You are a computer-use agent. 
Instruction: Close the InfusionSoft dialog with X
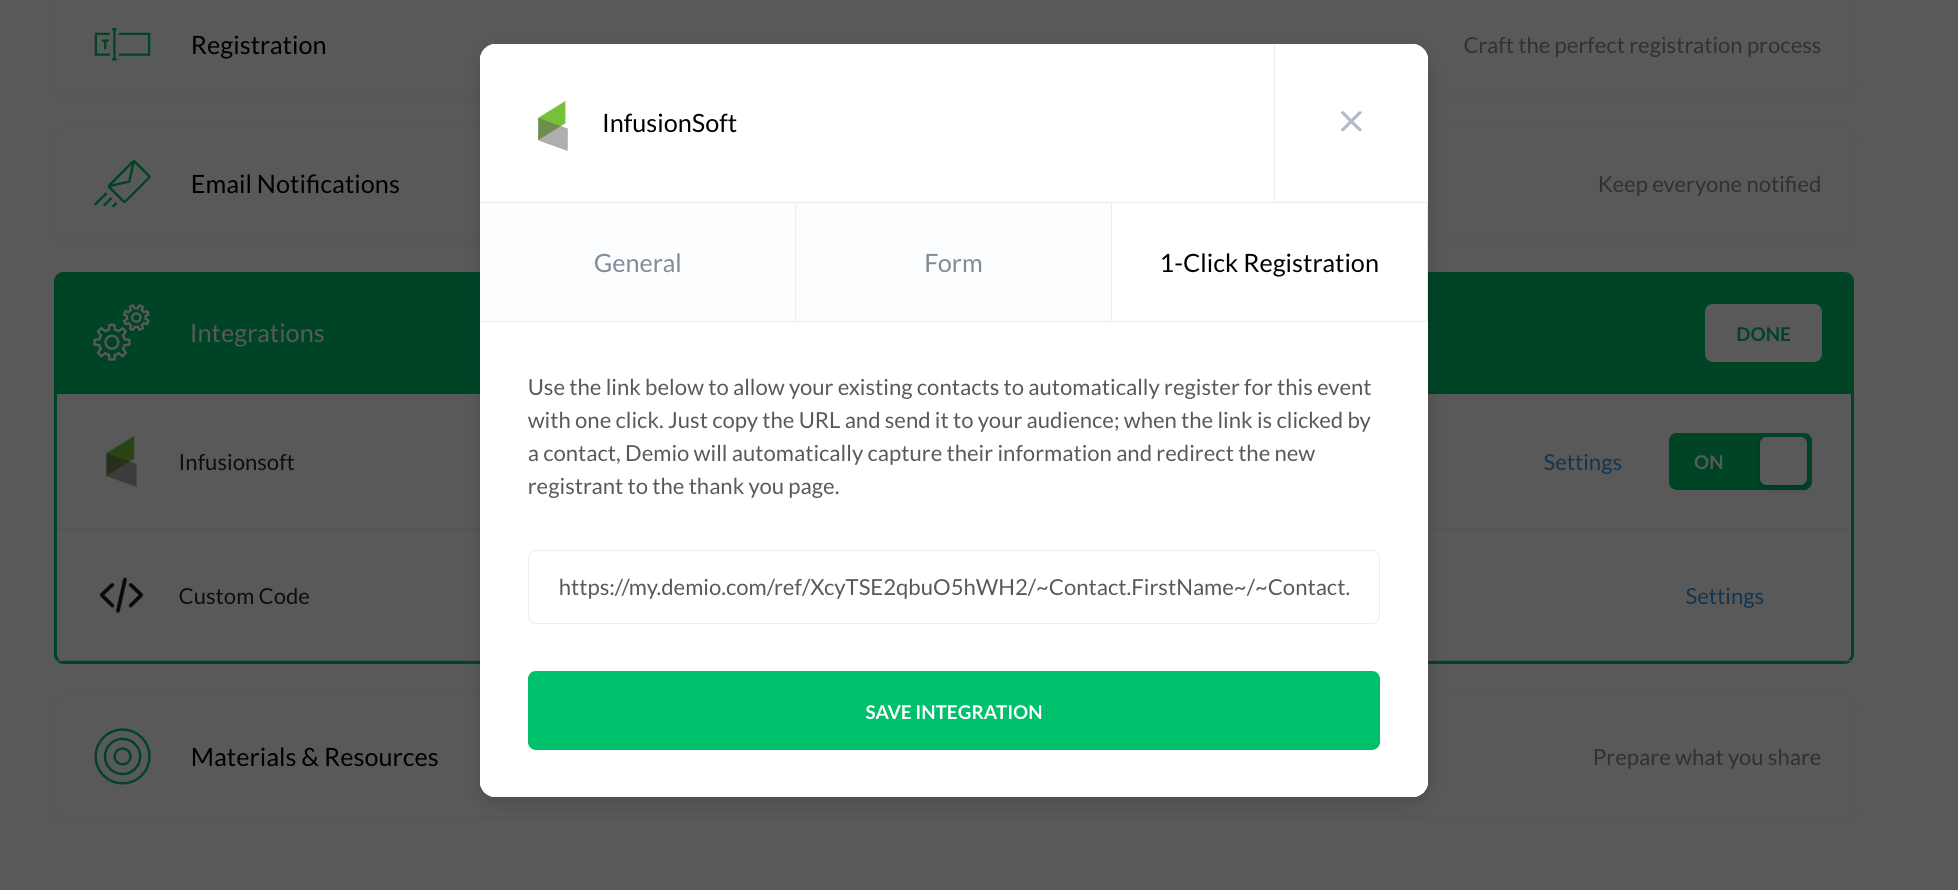point(1351,122)
